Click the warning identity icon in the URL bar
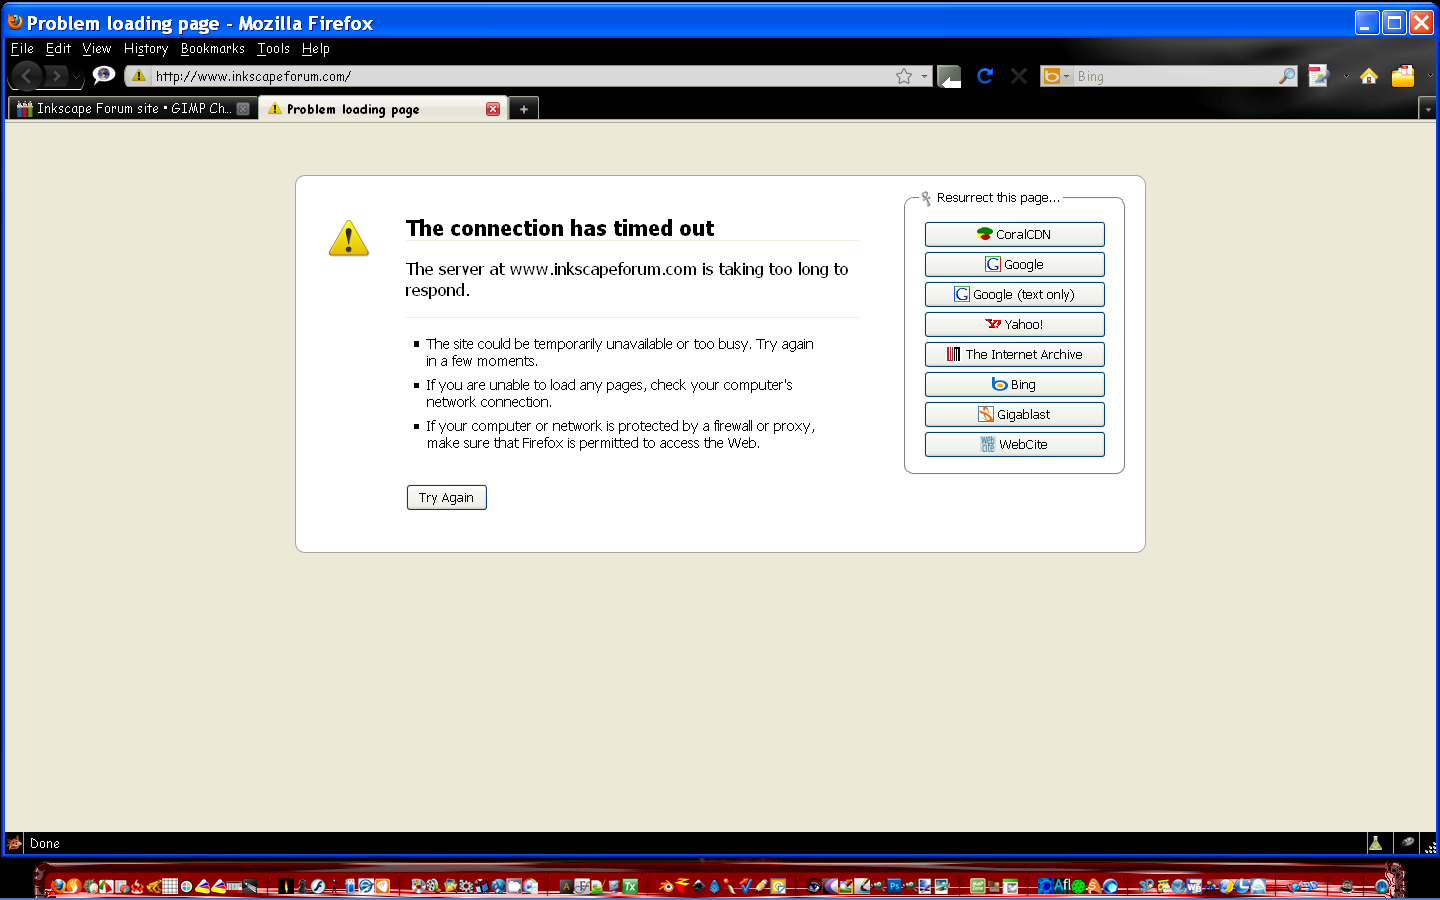Screen dimensions: 1440x900 pyautogui.click(x=139, y=76)
